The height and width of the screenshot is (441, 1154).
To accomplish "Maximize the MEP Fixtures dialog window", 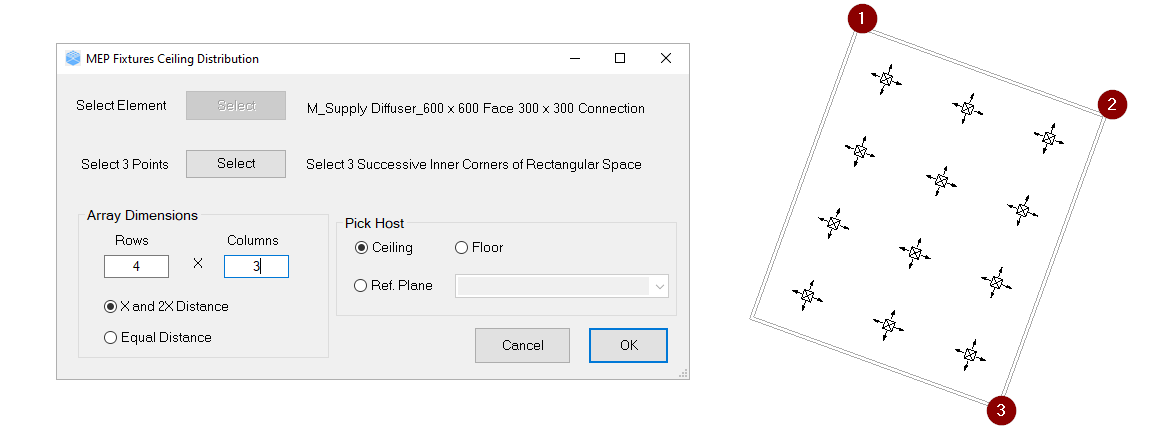I will (620, 58).
